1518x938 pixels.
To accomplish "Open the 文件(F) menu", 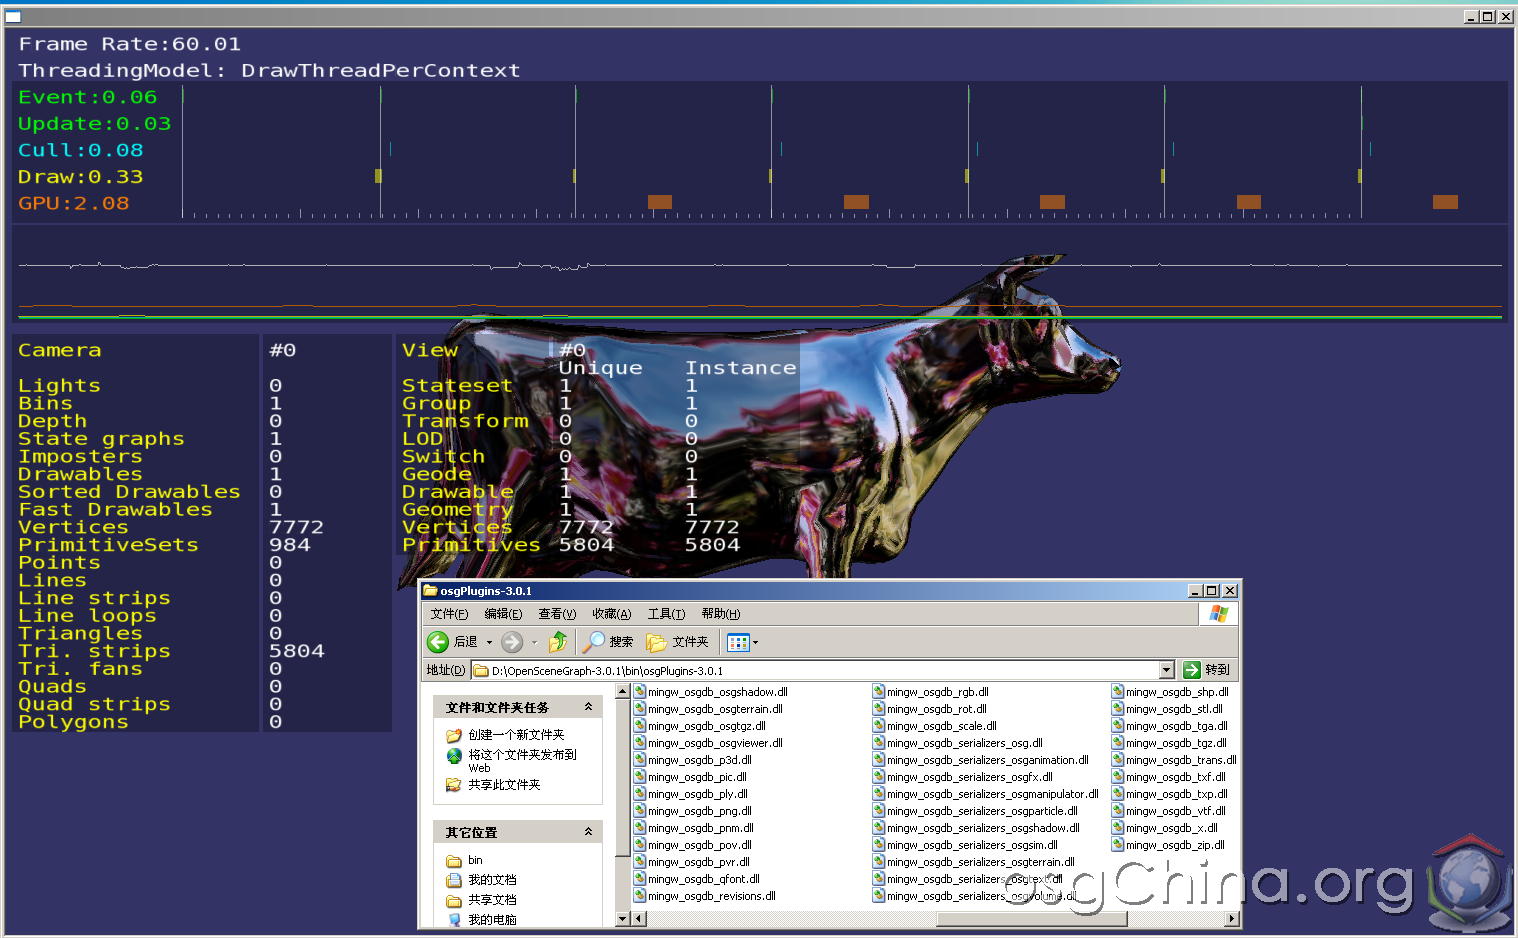I will [449, 614].
